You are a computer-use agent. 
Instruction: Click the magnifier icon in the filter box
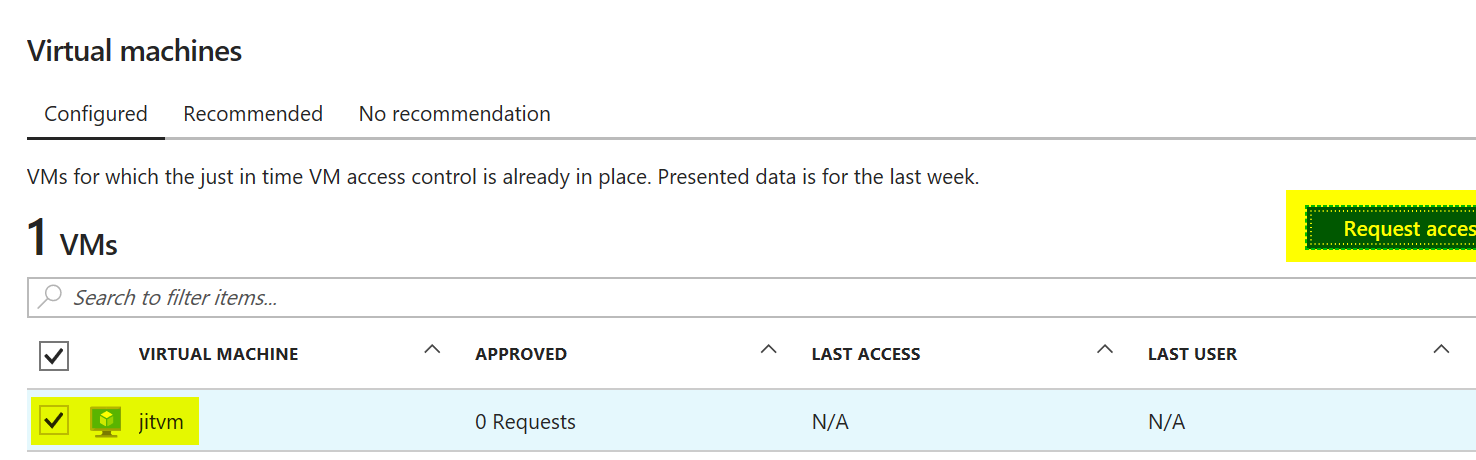pos(49,297)
